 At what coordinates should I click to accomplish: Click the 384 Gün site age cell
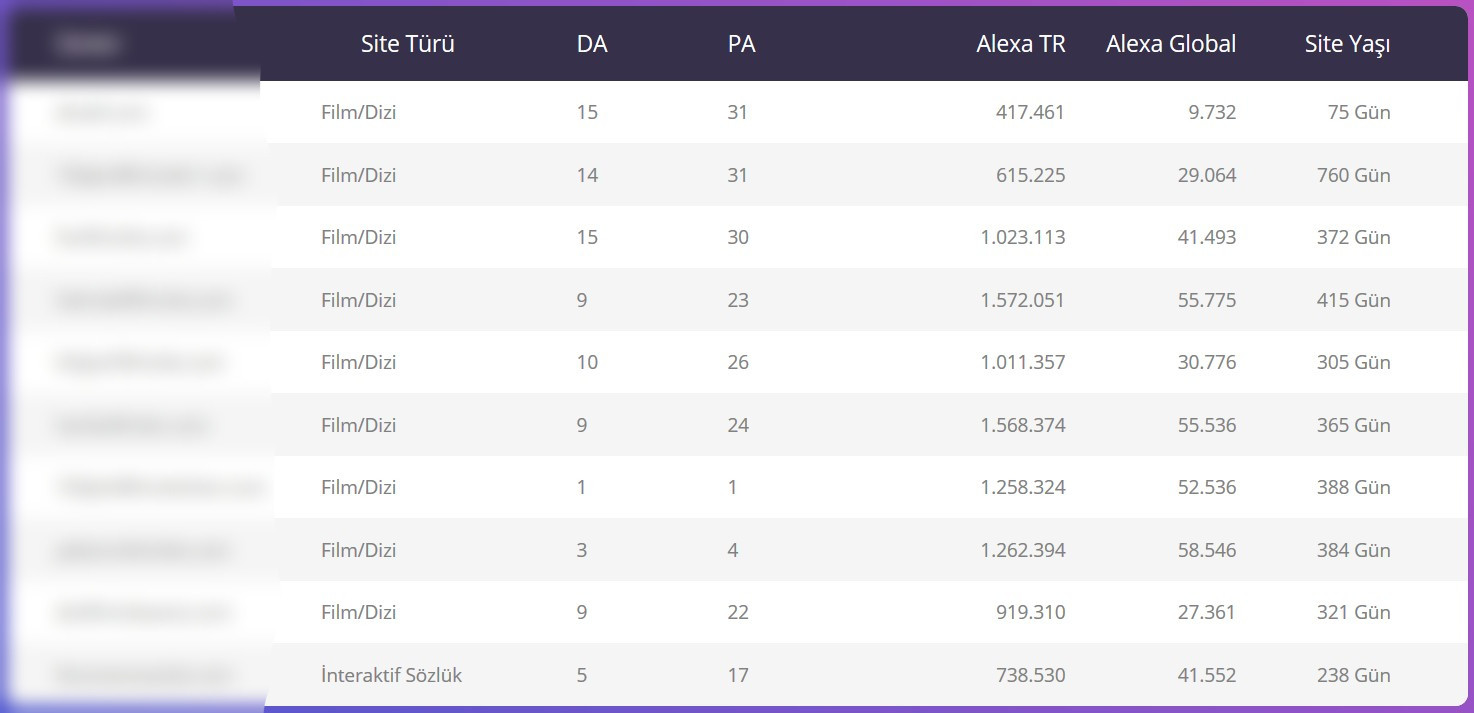(1353, 550)
